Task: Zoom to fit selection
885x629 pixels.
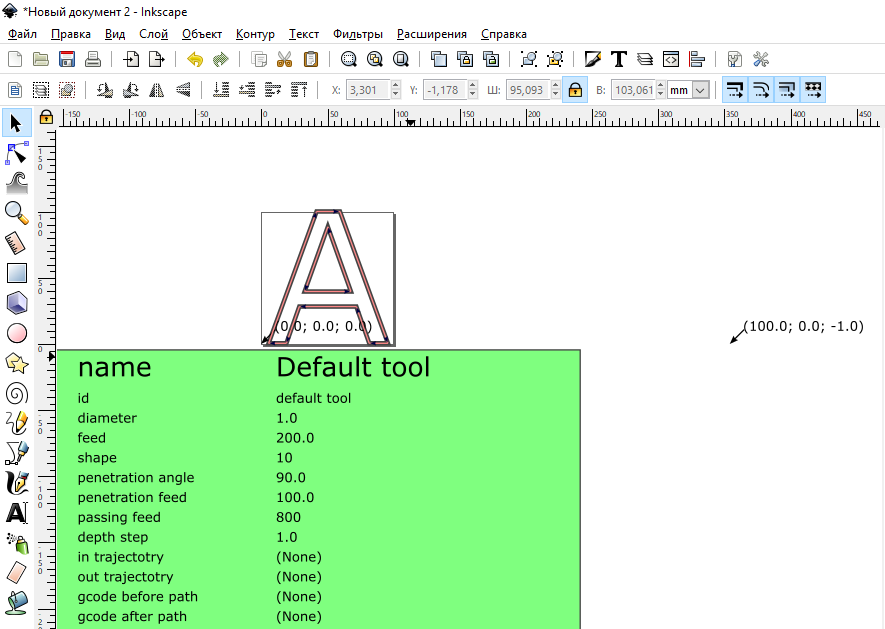Action: [349, 59]
